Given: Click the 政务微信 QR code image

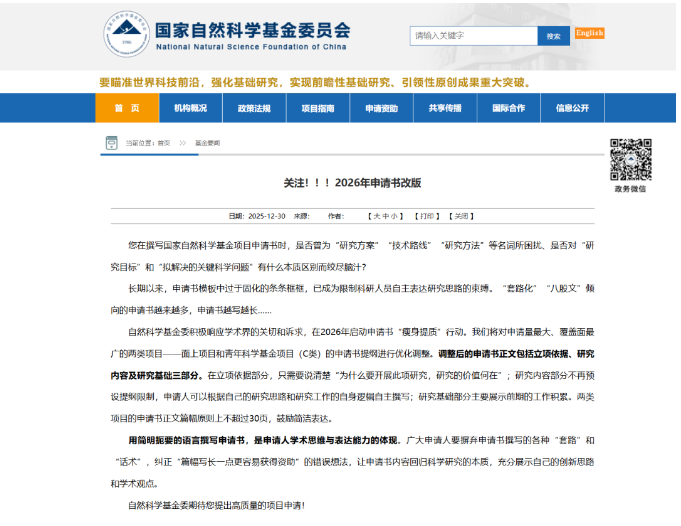Looking at the screenshot, I should (630, 159).
